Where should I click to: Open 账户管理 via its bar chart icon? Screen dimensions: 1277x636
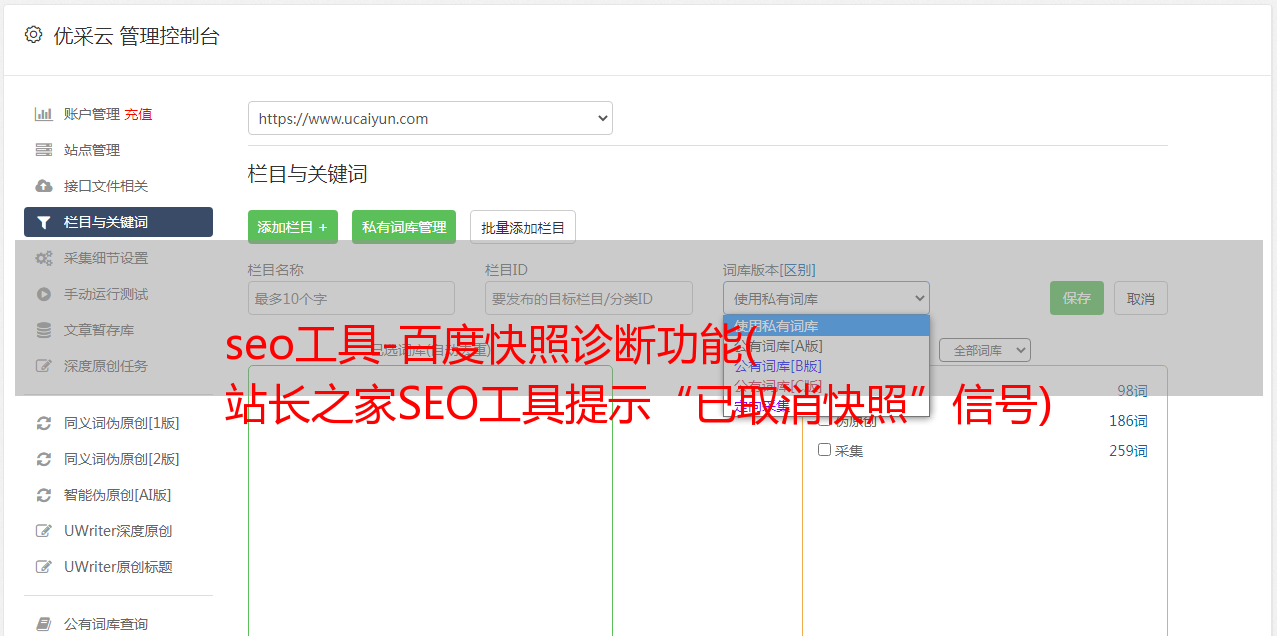click(x=44, y=114)
